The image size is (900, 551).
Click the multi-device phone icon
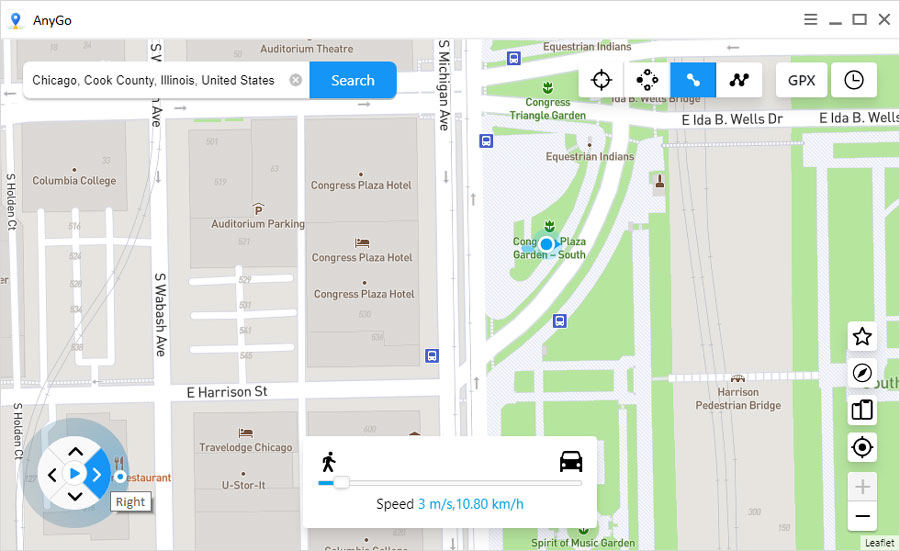862,410
